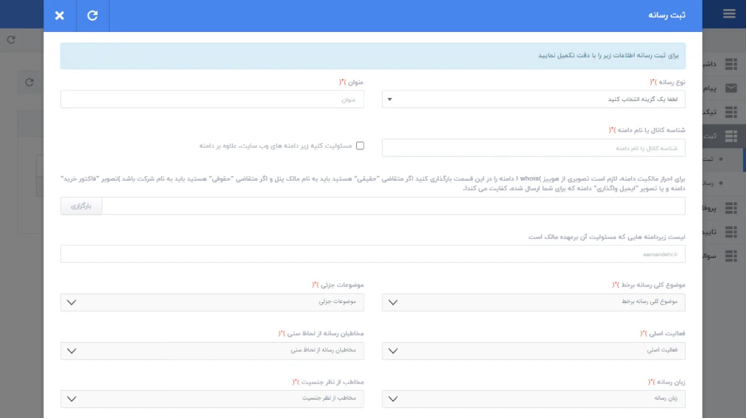Image resolution: width=747 pixels, height=419 pixels.
Task: Open the hamburger menu icon
Action: point(729,14)
